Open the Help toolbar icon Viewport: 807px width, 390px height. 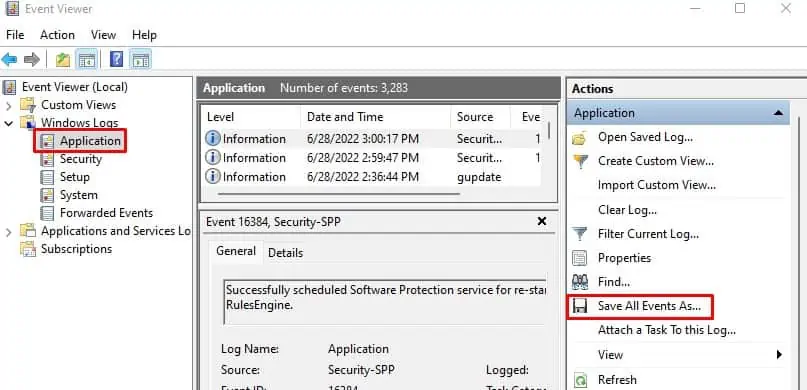[x=116, y=60]
